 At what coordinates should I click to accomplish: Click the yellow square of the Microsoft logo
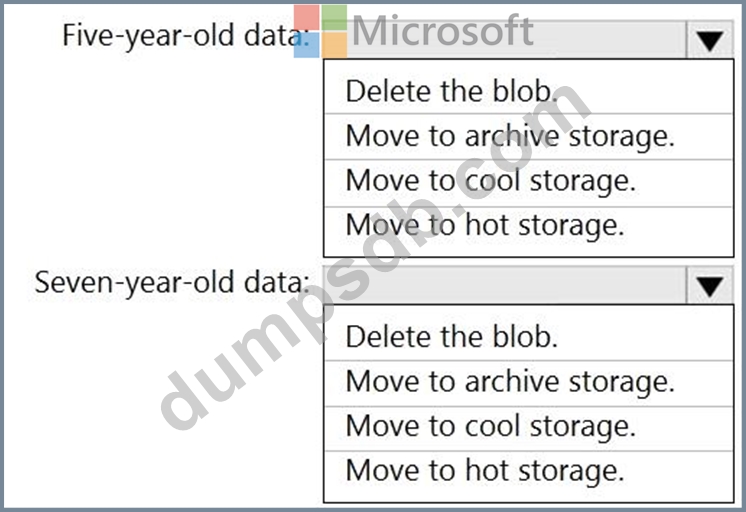click(x=334, y=46)
